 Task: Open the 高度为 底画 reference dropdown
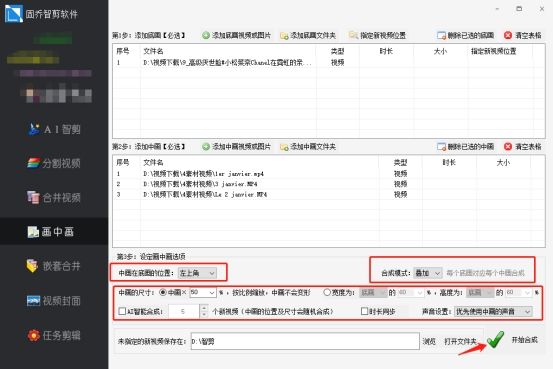pyautogui.click(x=480, y=292)
